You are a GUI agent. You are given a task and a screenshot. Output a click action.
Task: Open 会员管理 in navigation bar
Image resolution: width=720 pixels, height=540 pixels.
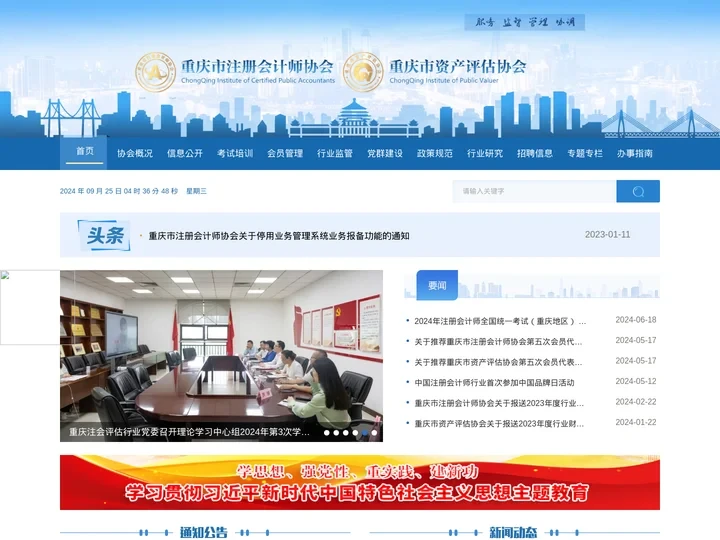285,153
